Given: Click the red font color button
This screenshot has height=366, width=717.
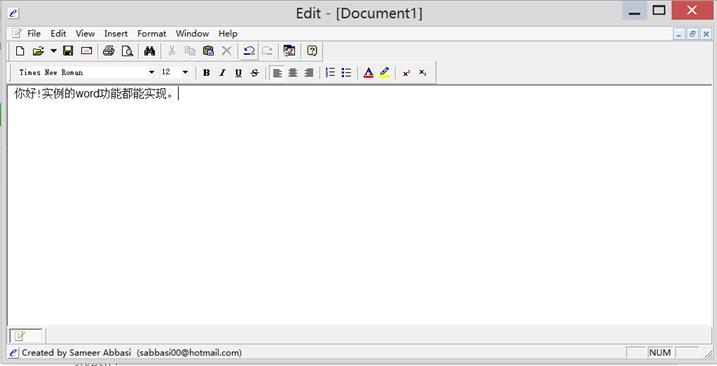Looking at the screenshot, I should pyautogui.click(x=369, y=73).
